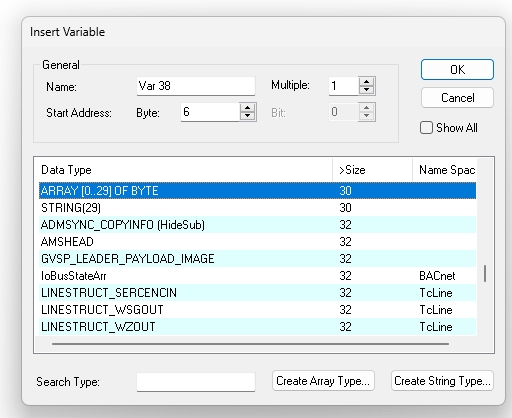Focus the Search Type field
The width and height of the screenshot is (512, 418).
tap(196, 382)
